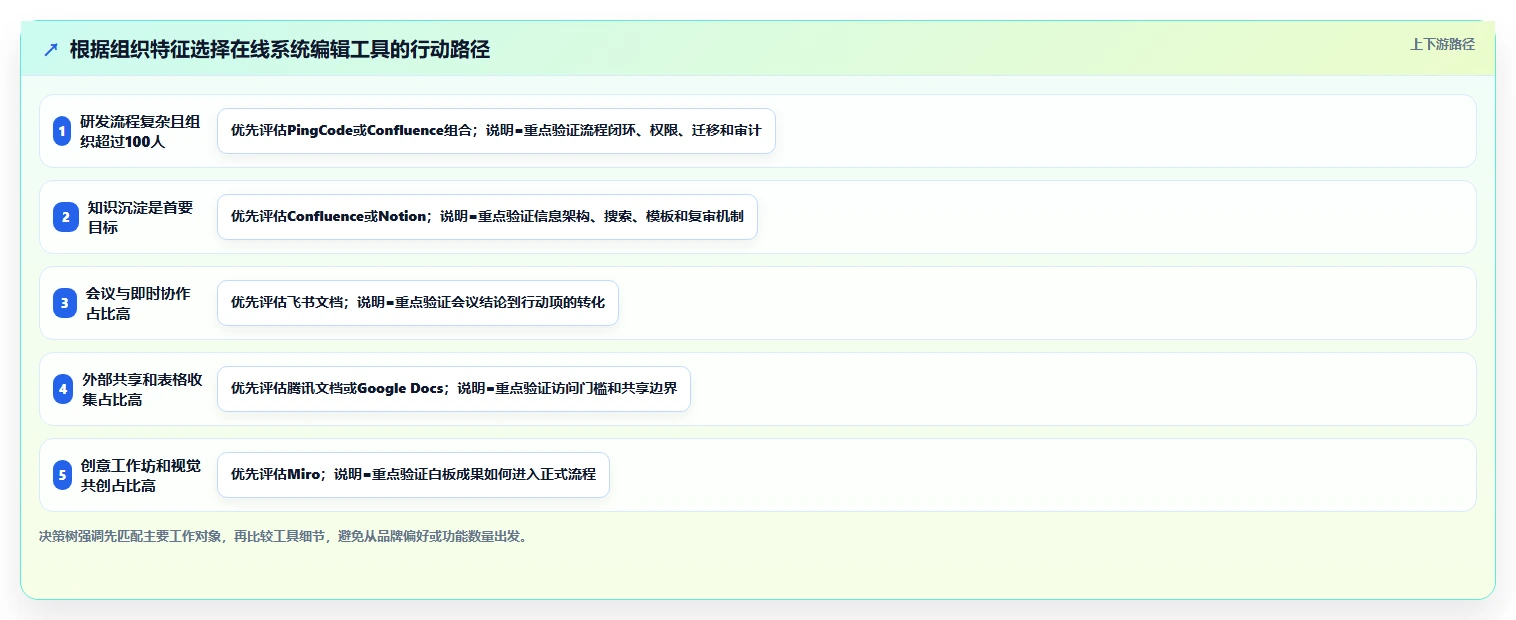Select step number badge 1
Image resolution: width=1516 pixels, height=620 pixels.
click(63, 131)
